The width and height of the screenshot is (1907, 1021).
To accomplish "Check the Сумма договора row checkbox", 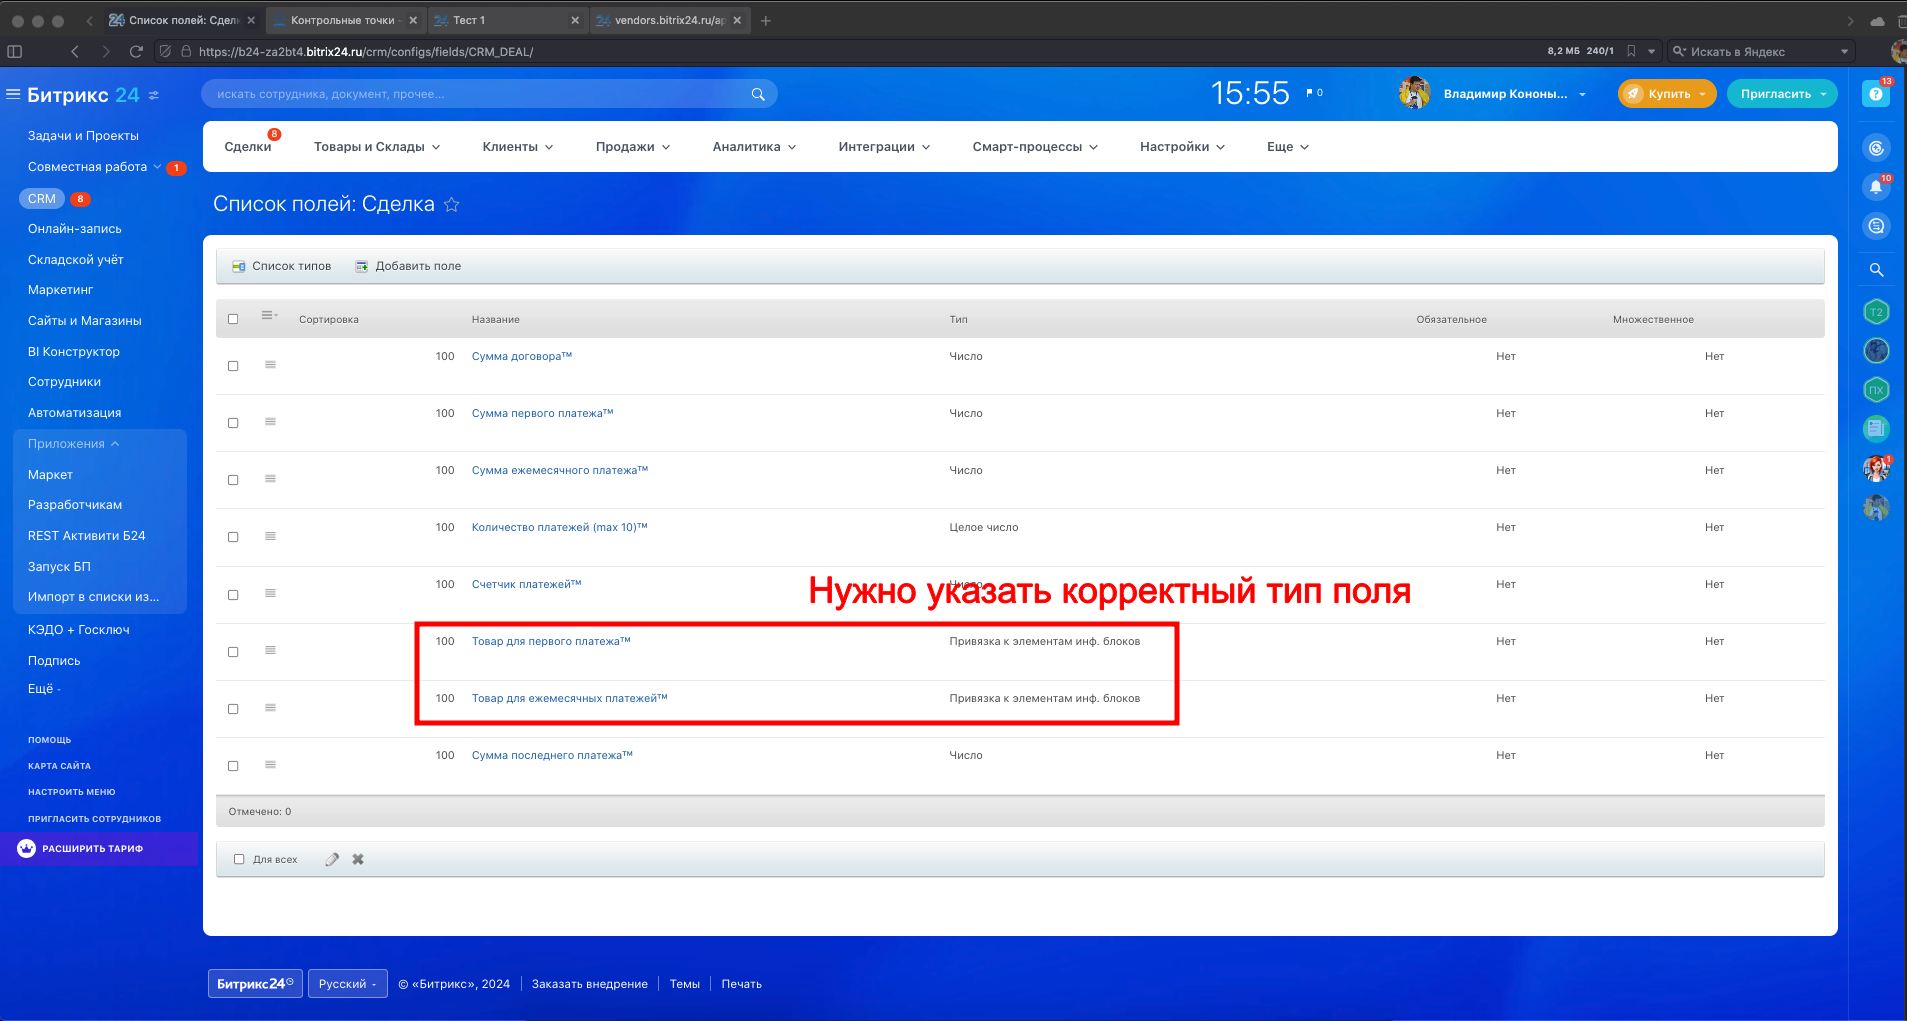I will tap(233, 366).
